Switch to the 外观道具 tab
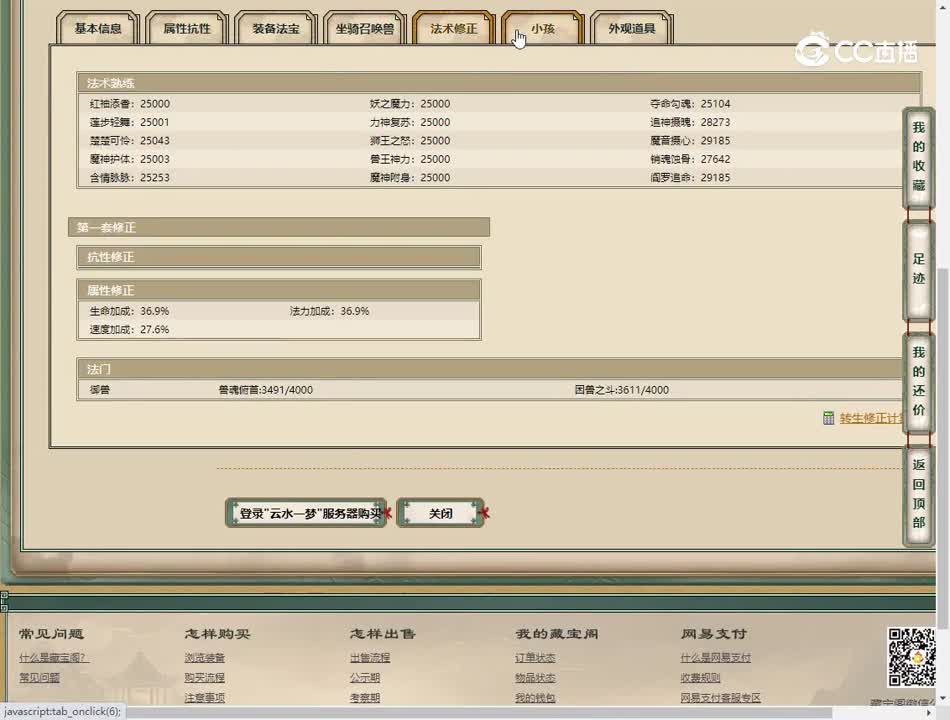The width and height of the screenshot is (950, 720). coord(632,29)
